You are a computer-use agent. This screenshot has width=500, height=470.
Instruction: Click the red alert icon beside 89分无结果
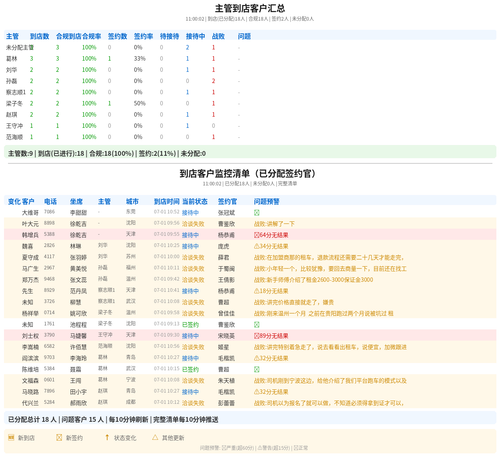tap(256, 336)
